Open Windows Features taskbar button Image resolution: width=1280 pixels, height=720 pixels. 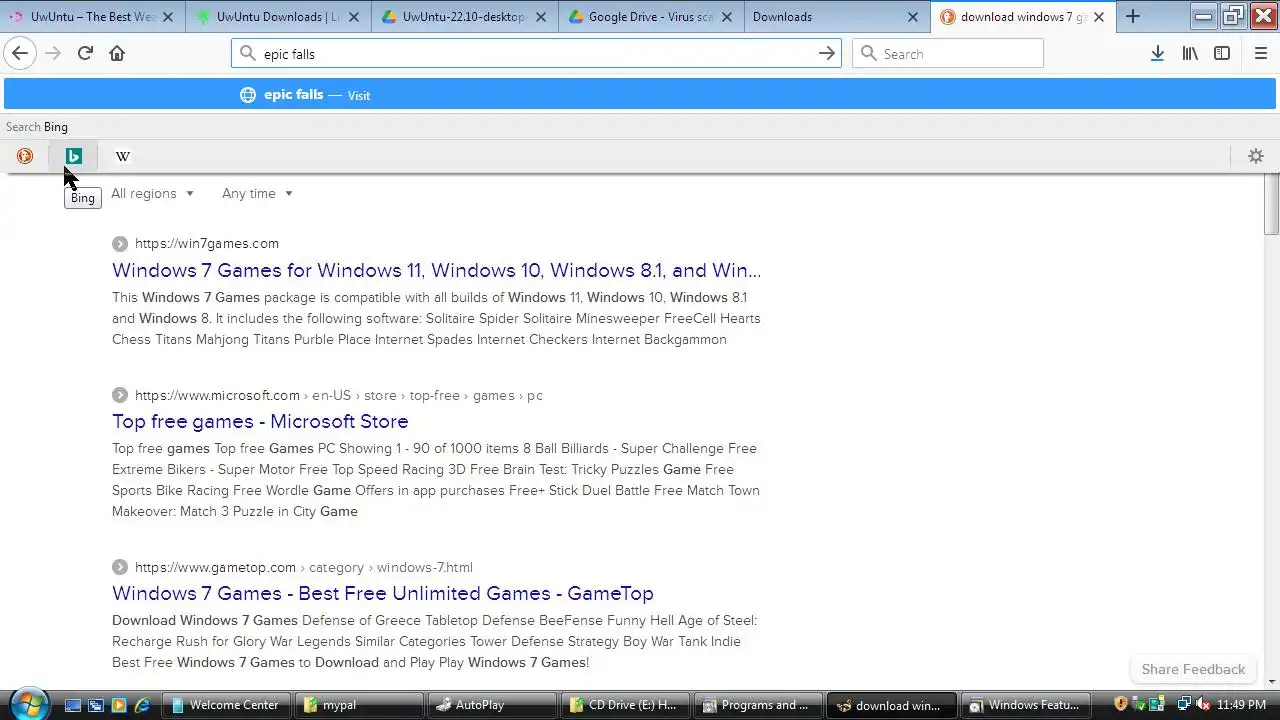1026,705
